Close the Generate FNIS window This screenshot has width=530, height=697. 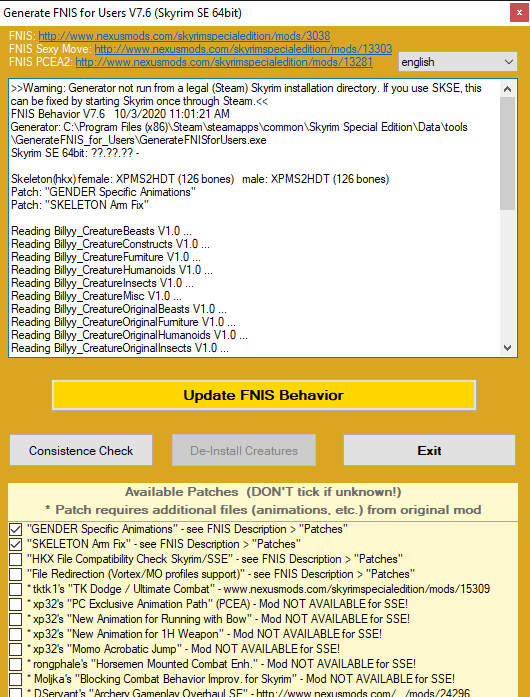(x=519, y=13)
